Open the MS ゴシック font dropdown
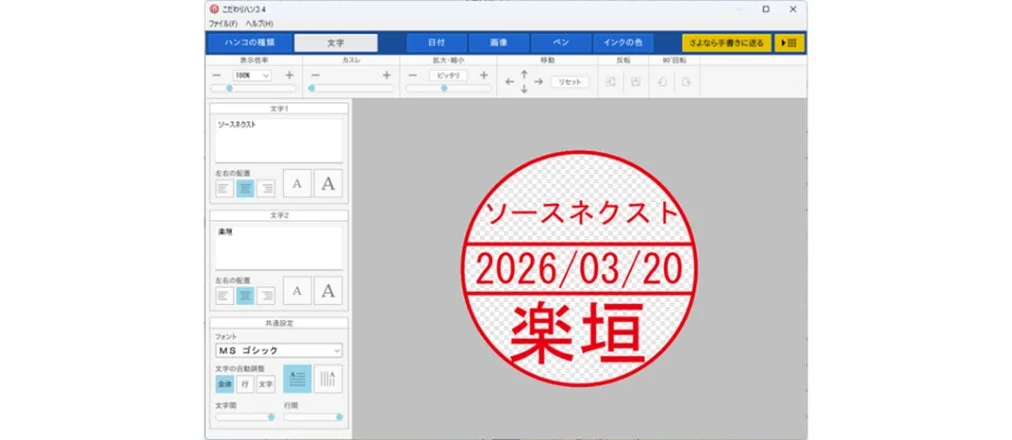The width and height of the screenshot is (1012, 440). click(279, 351)
